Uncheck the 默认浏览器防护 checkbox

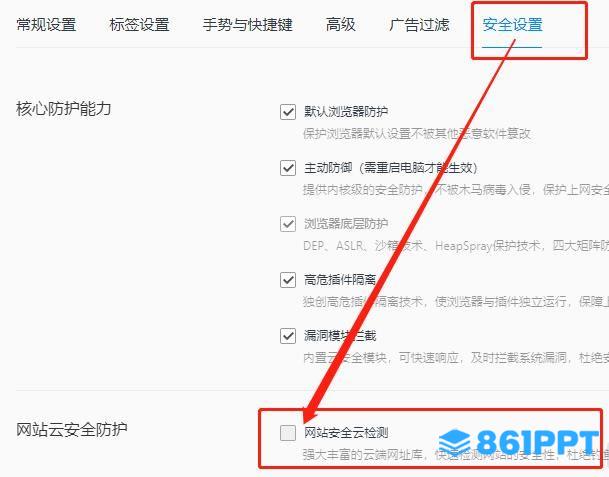[x=288, y=112]
